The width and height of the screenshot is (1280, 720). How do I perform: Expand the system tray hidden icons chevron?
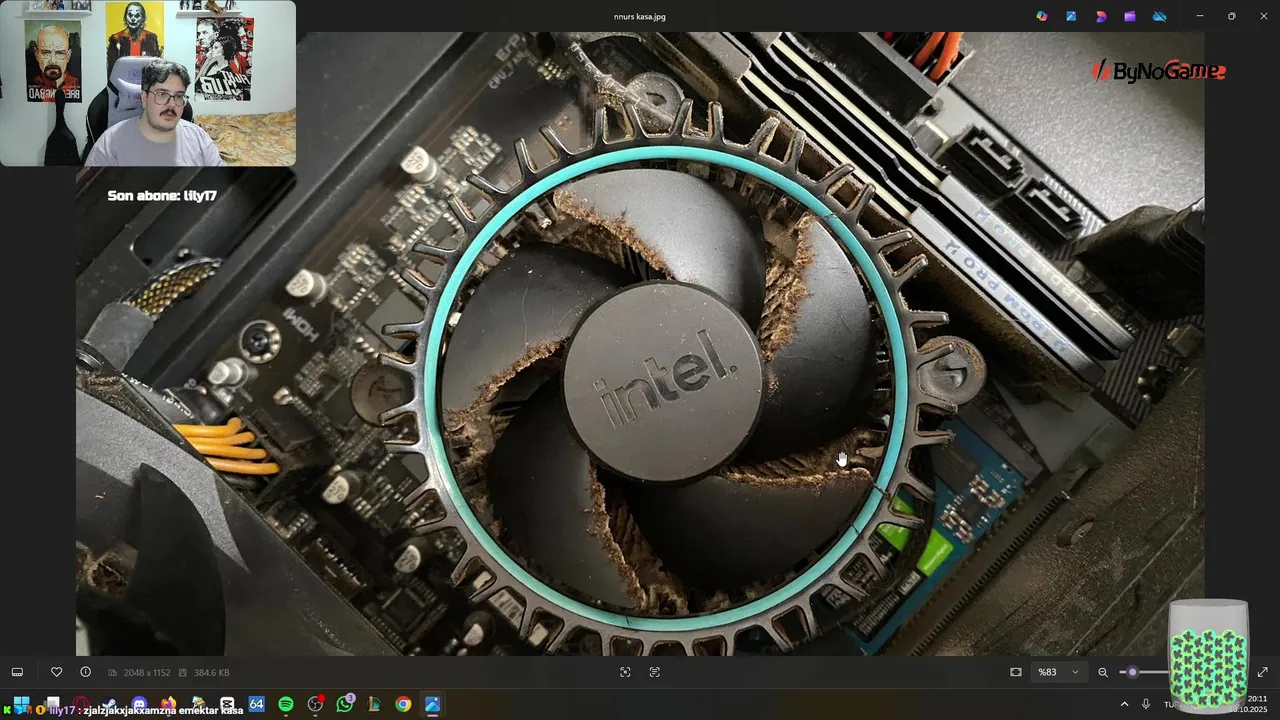point(1124,704)
